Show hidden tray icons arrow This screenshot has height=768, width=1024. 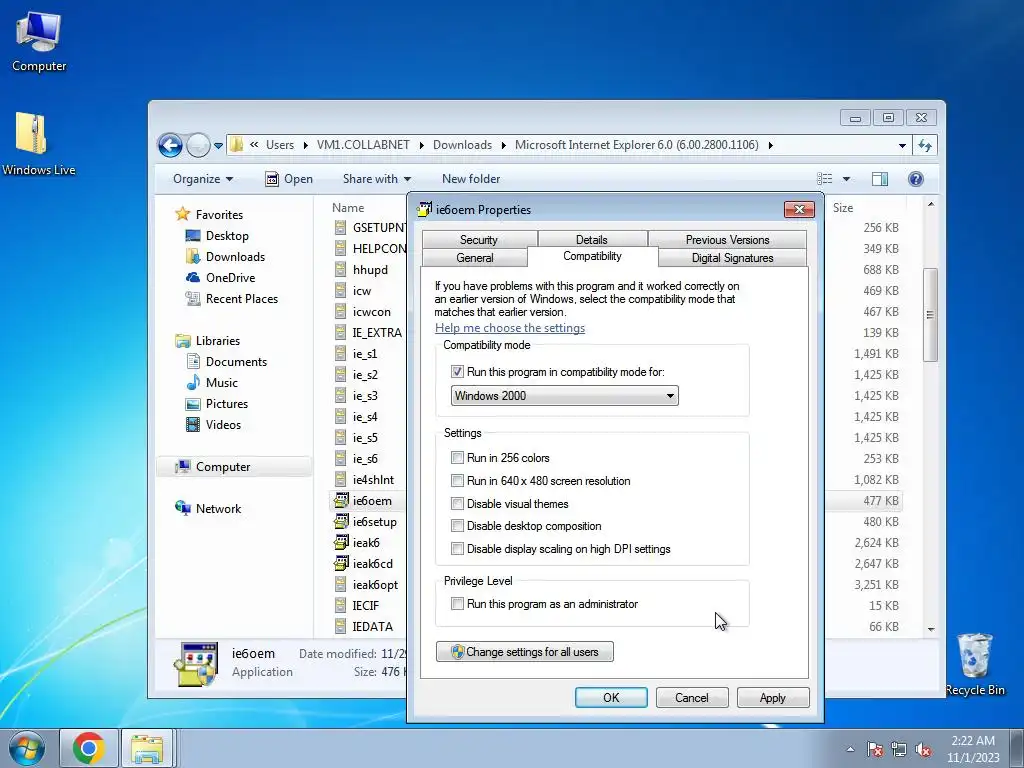(850, 749)
